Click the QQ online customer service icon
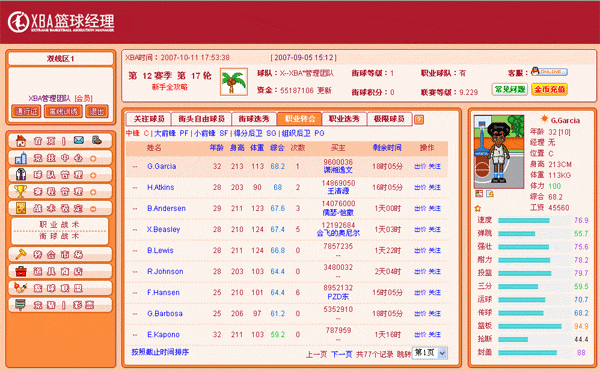This screenshot has height=372, width=600. click(x=549, y=72)
